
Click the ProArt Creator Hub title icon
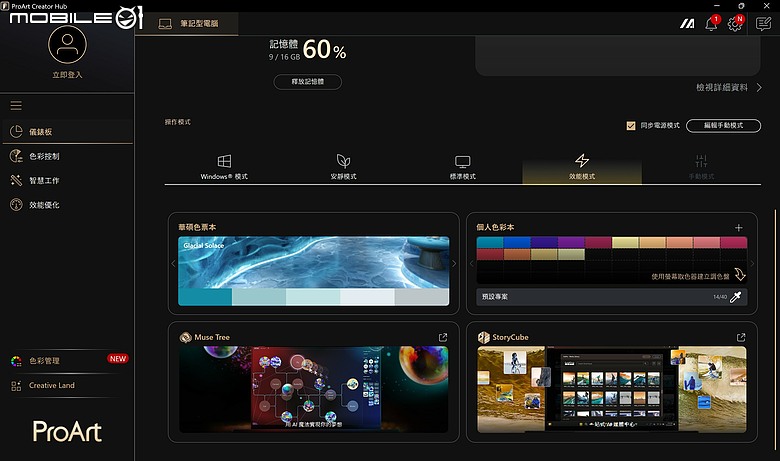[x=5, y=6]
